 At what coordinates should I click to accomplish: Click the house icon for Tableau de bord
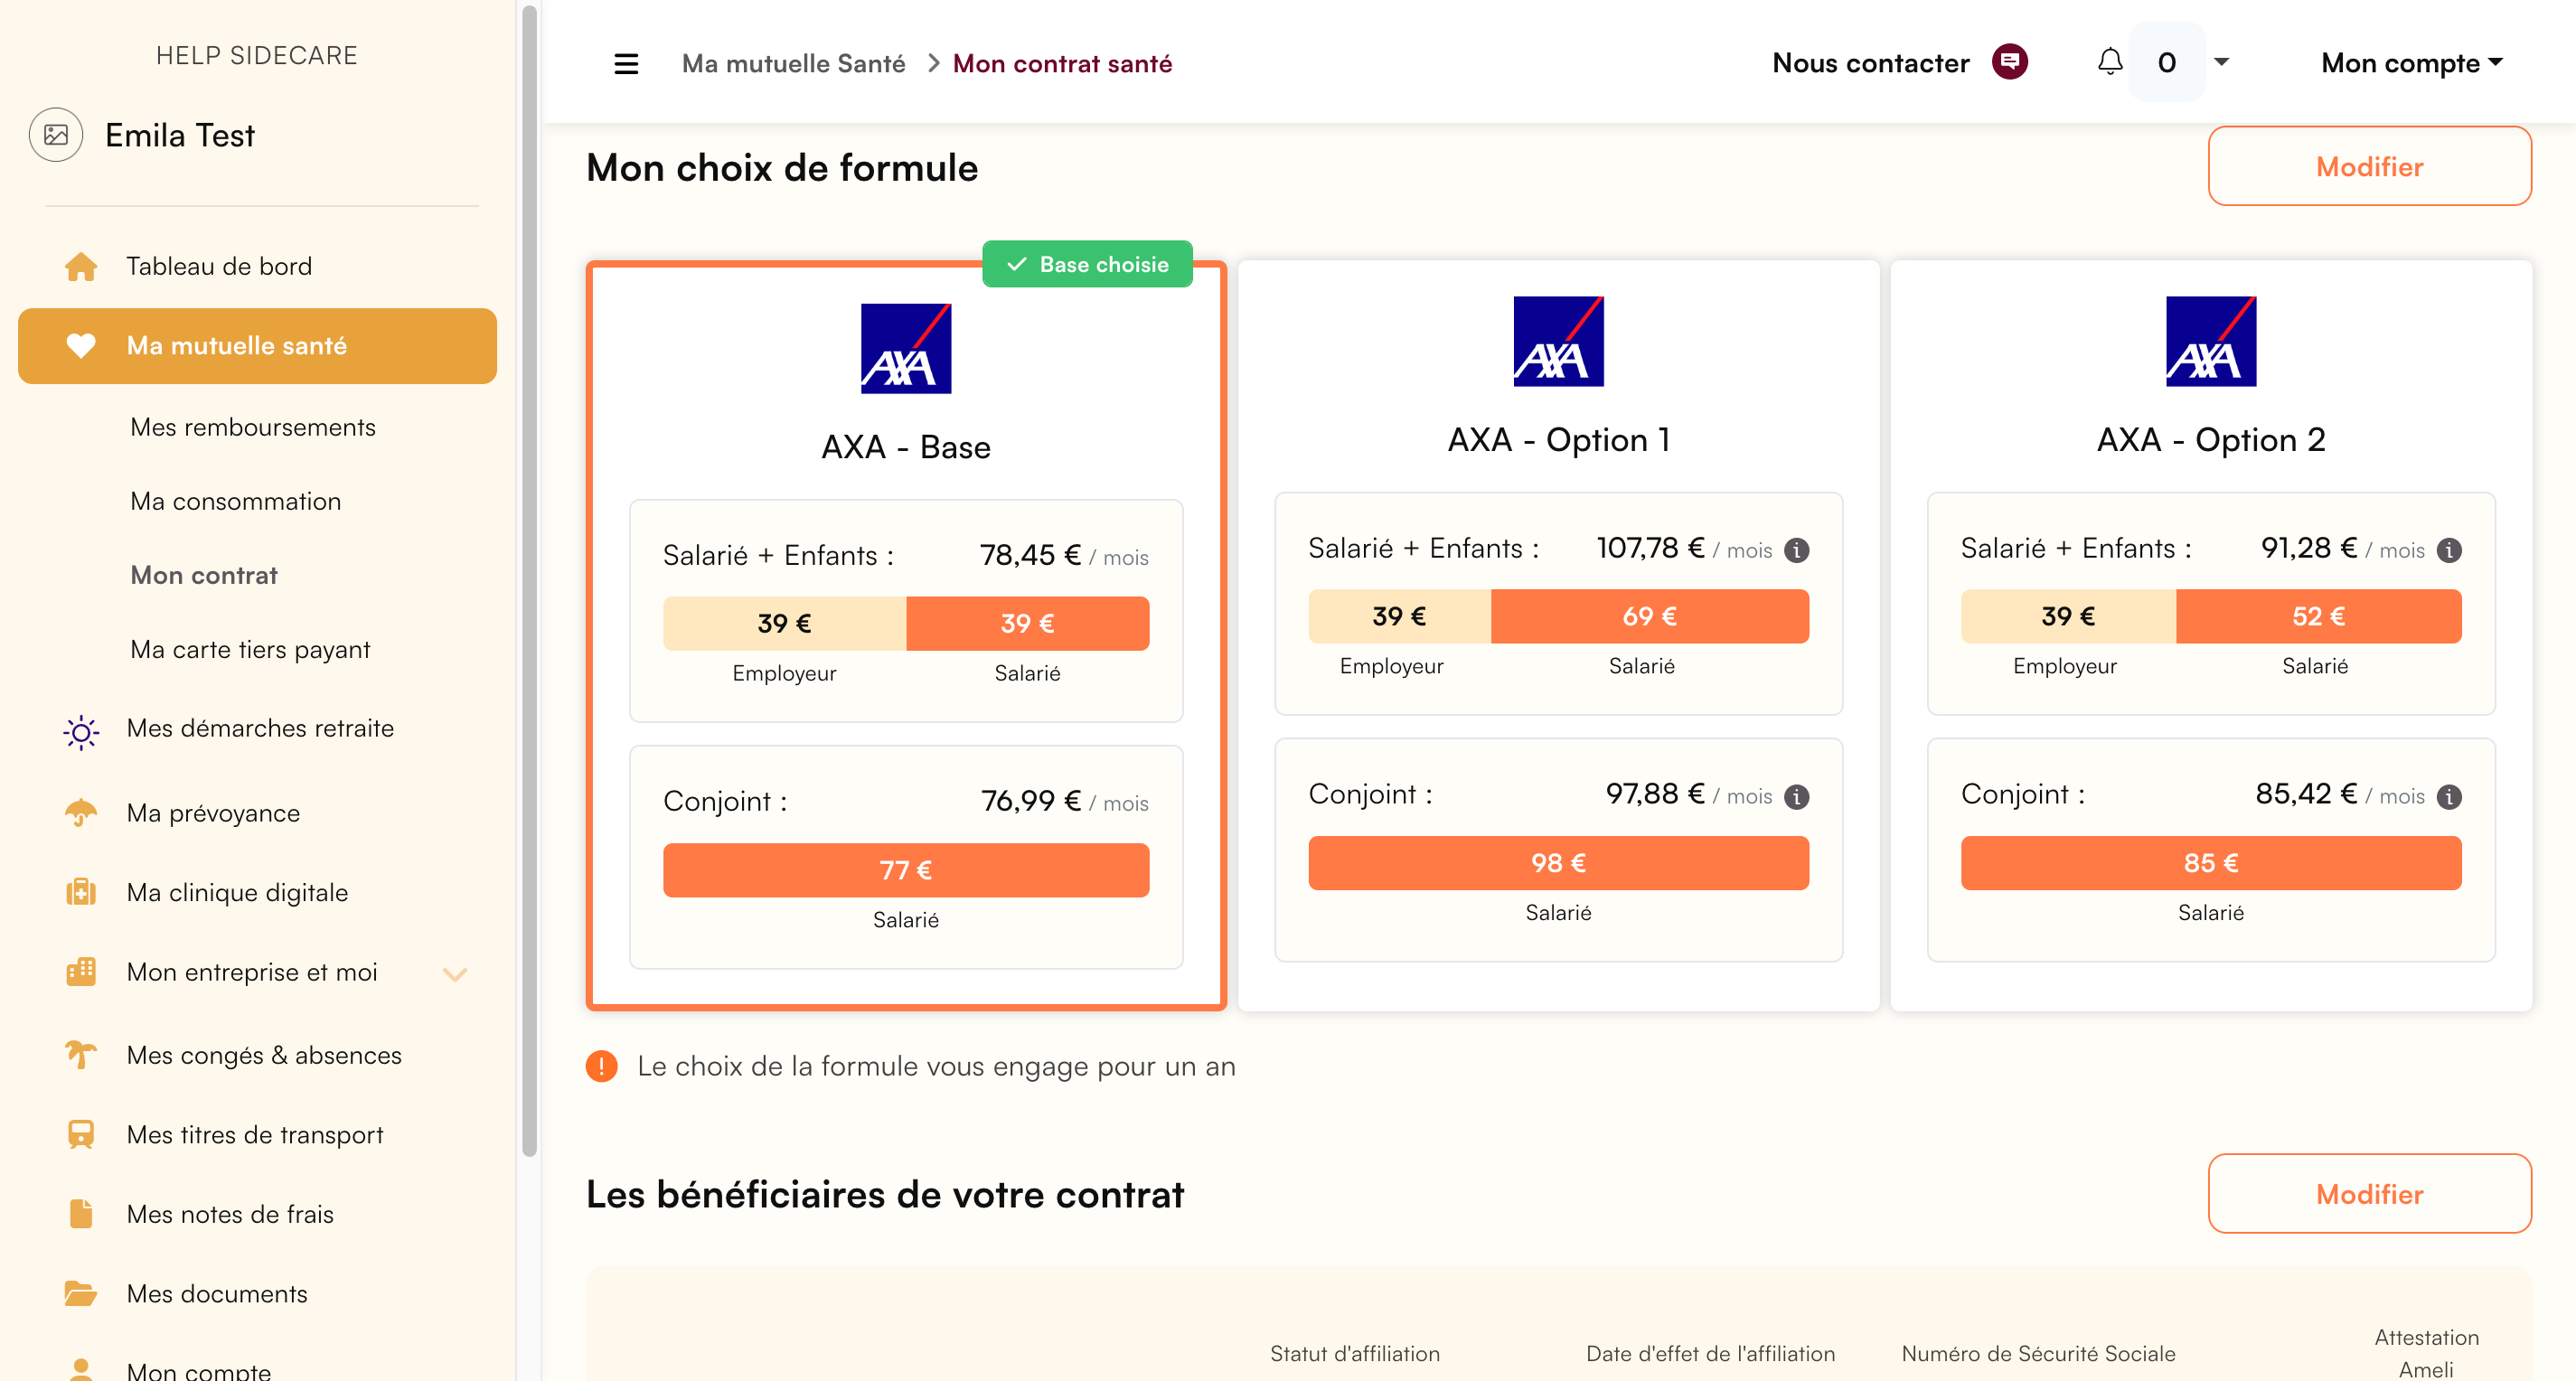[81, 266]
